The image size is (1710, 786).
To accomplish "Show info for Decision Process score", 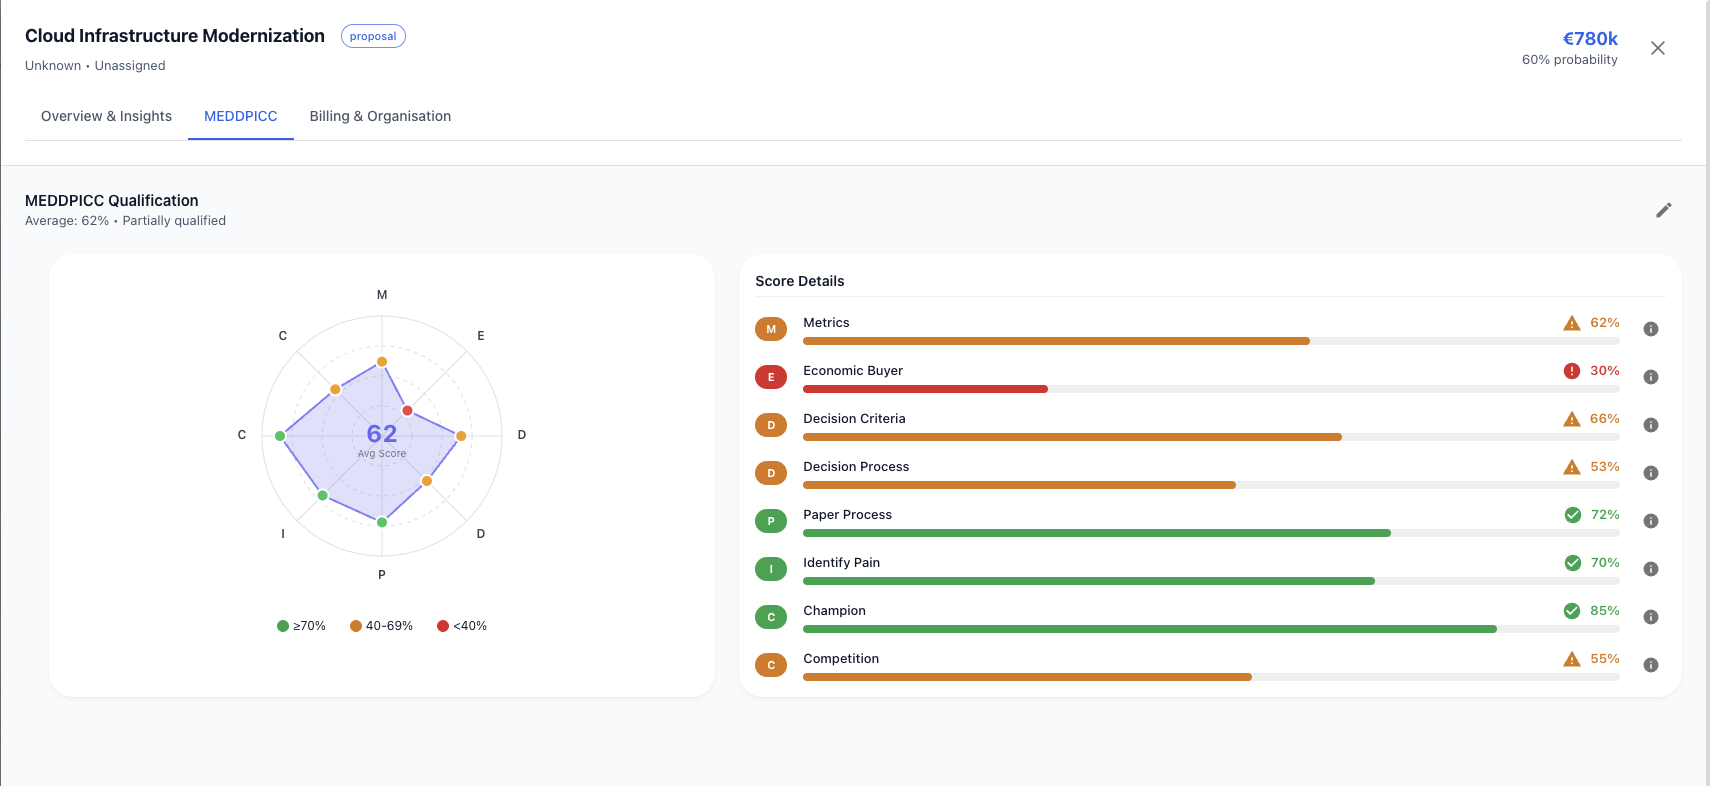I will (1651, 473).
